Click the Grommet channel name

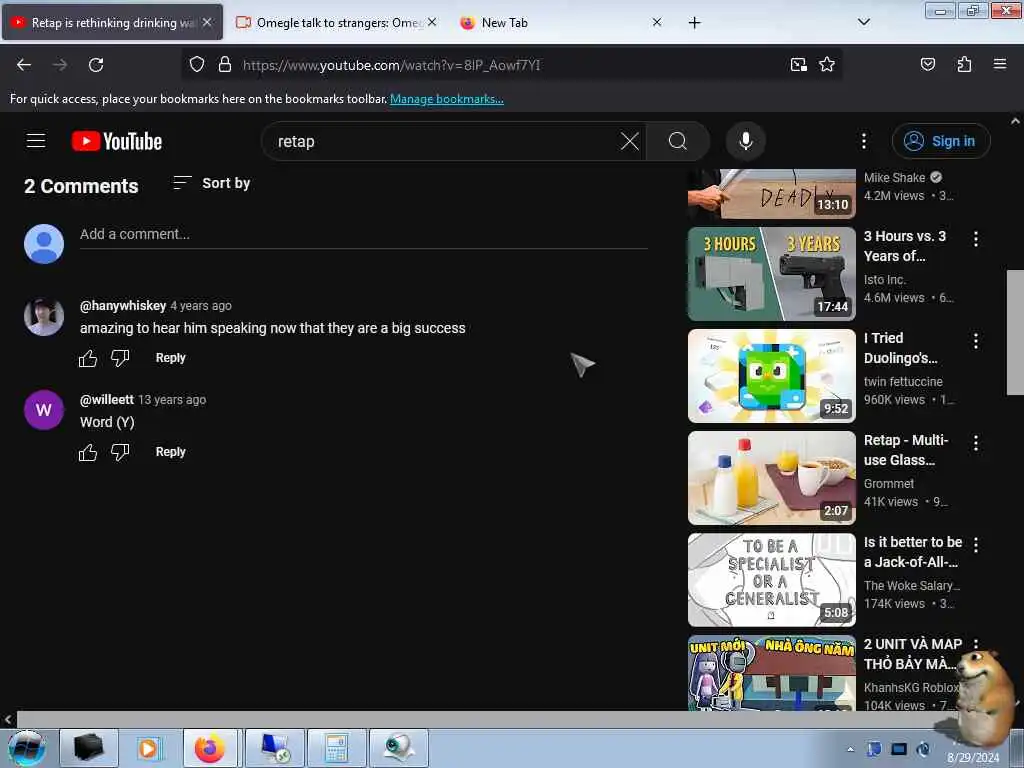click(889, 483)
